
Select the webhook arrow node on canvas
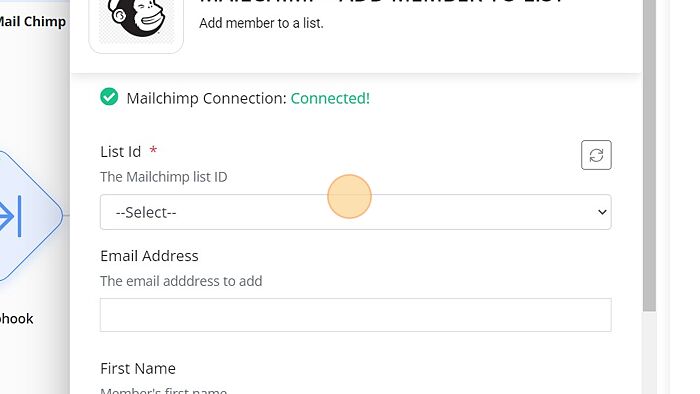pyautogui.click(x=25, y=216)
